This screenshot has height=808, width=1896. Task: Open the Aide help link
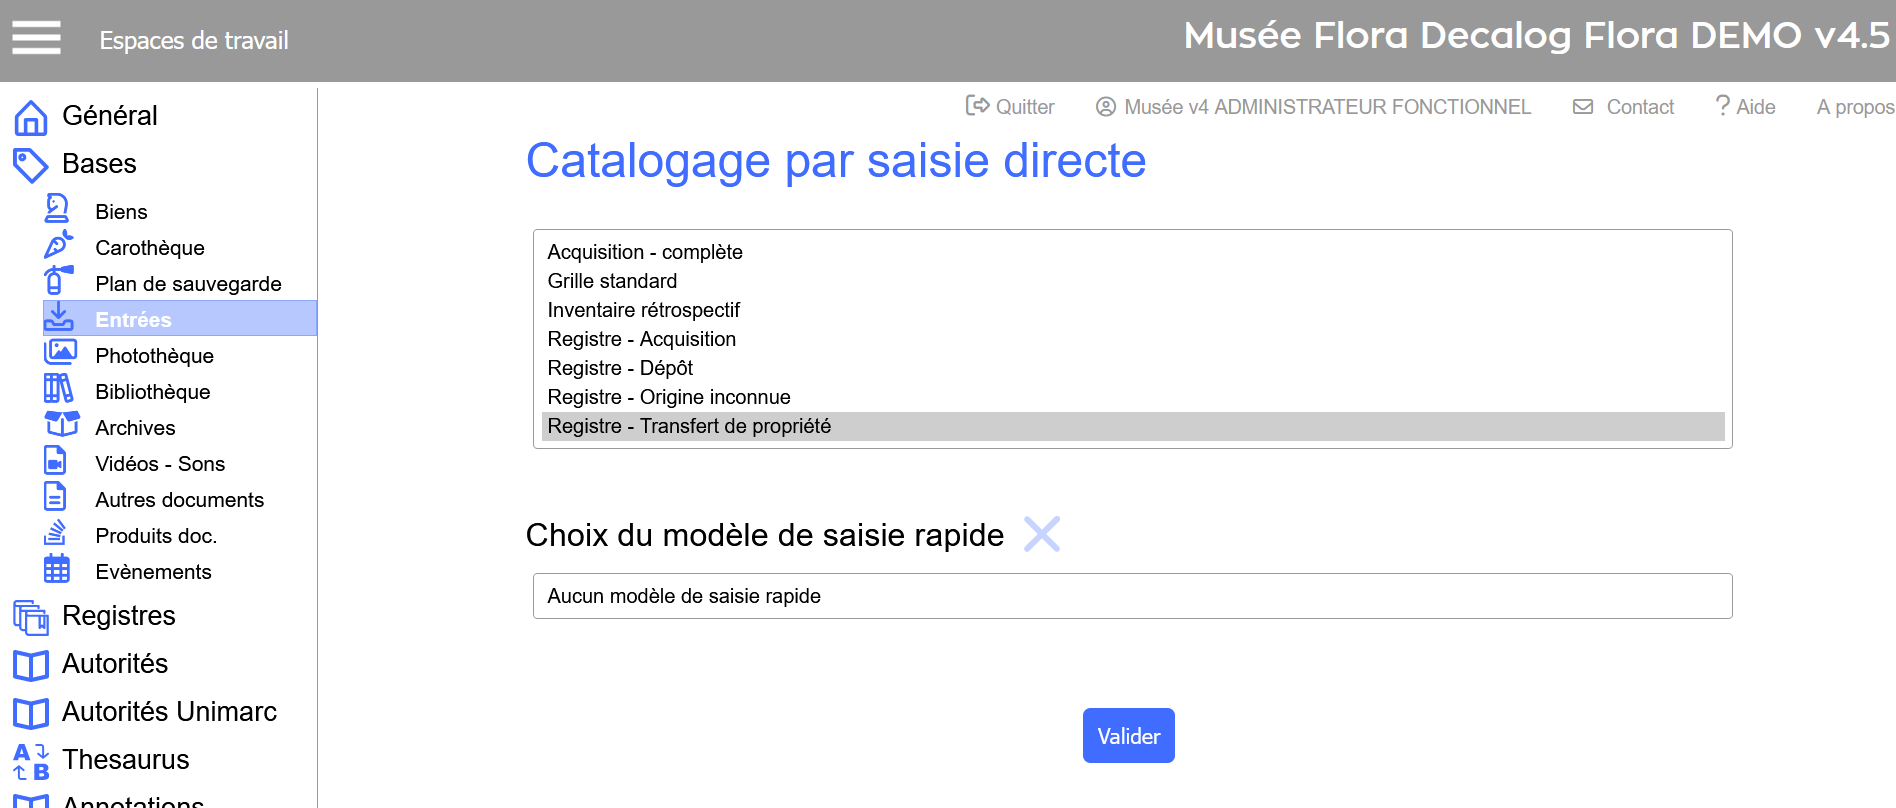coord(1745,107)
